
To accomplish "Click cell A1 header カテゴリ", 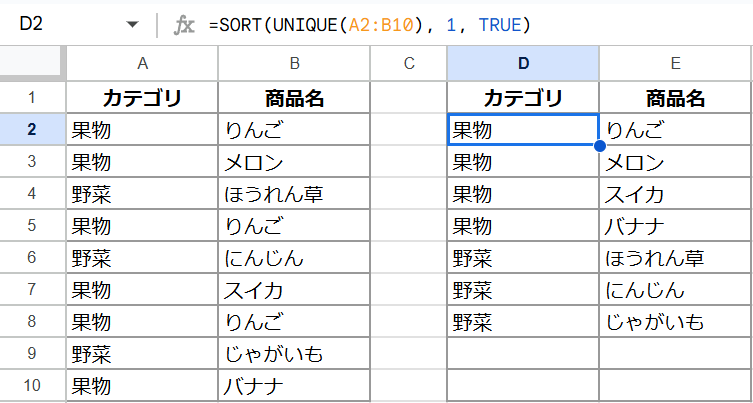I will click(142, 98).
